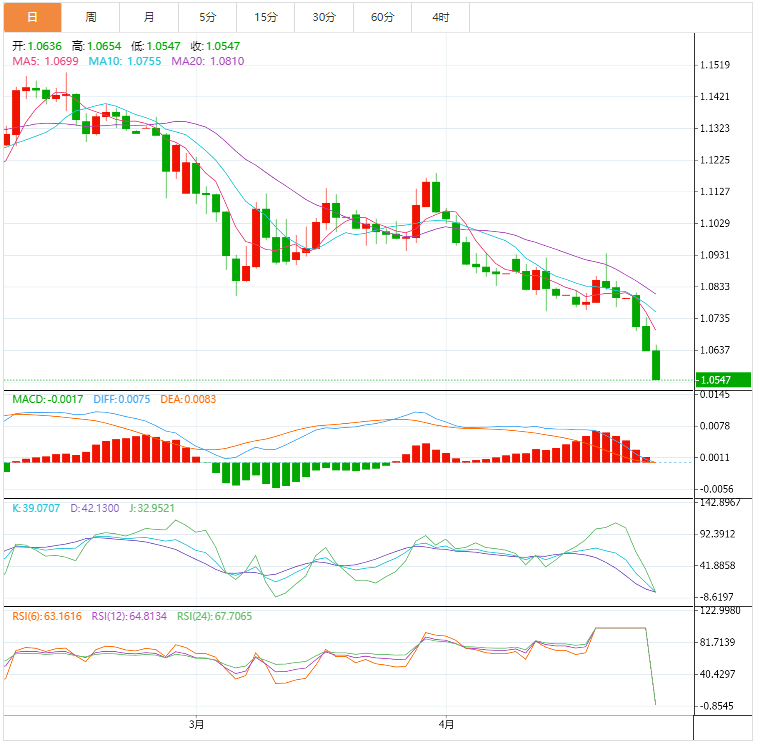Click the 3月 date axis marker
The image size is (757, 751).
tap(196, 724)
